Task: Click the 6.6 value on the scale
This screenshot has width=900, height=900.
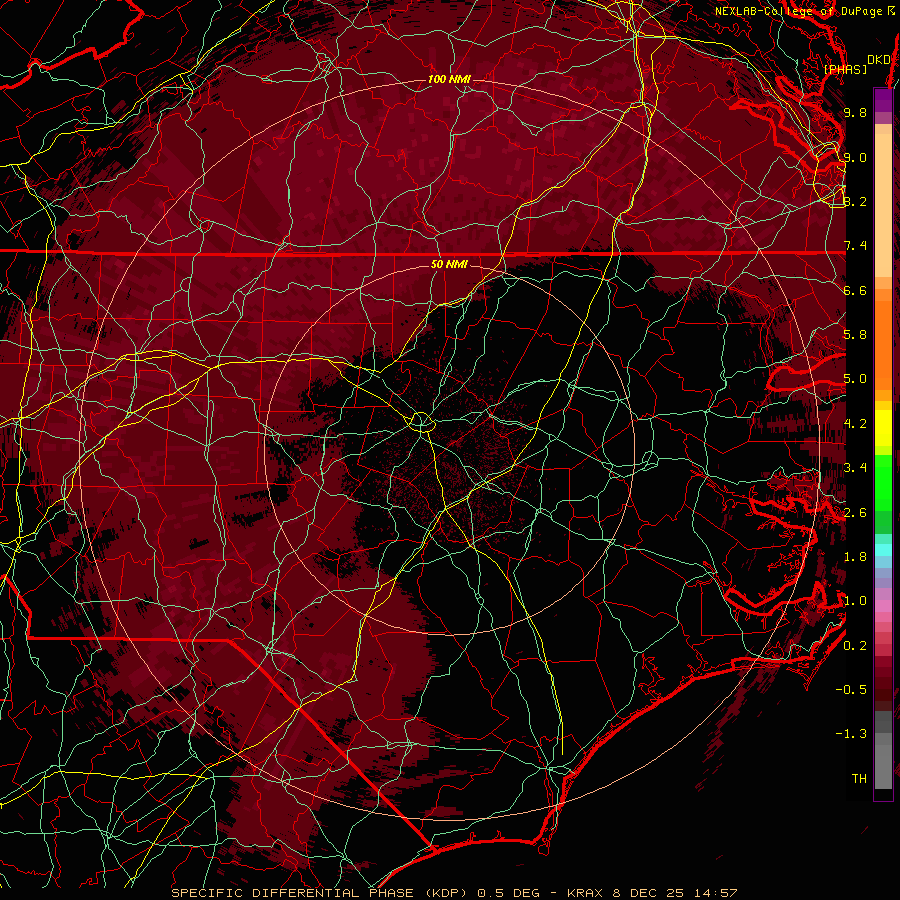Action: point(855,290)
